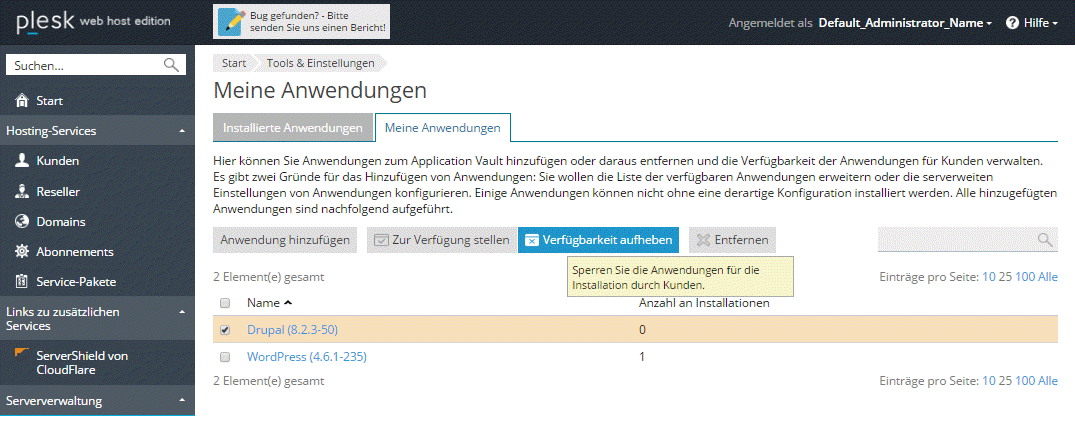This screenshot has width=1075, height=432.
Task: Click the Domains globe icon
Action: pos(22,221)
